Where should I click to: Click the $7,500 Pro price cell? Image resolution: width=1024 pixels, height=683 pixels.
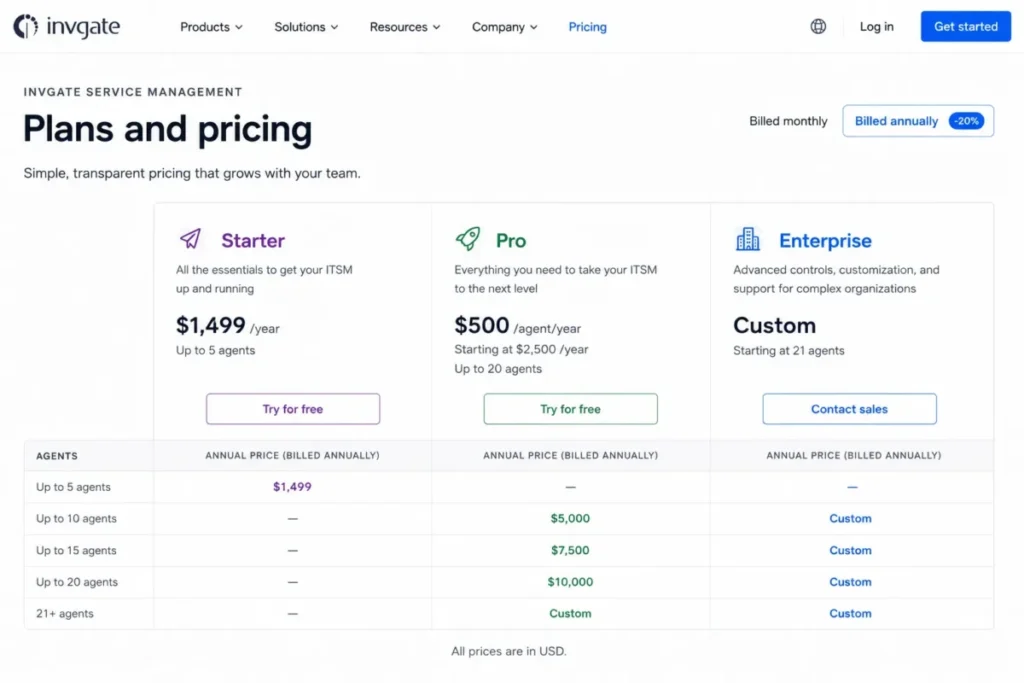570,550
